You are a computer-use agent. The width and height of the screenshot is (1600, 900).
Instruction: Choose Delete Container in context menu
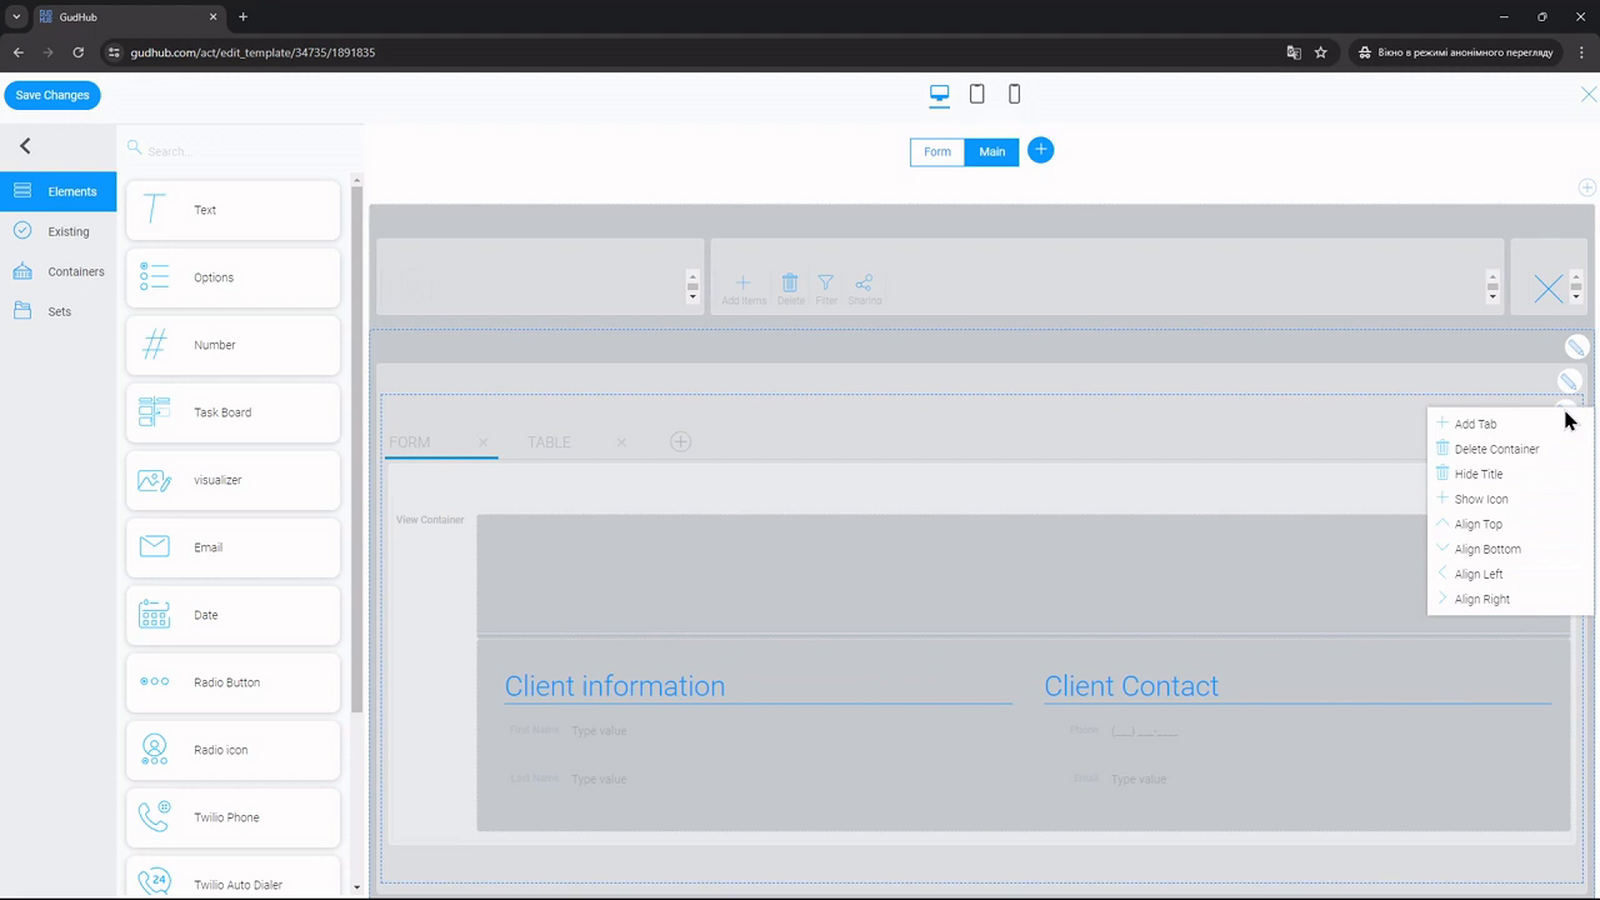[x=1510, y=449]
